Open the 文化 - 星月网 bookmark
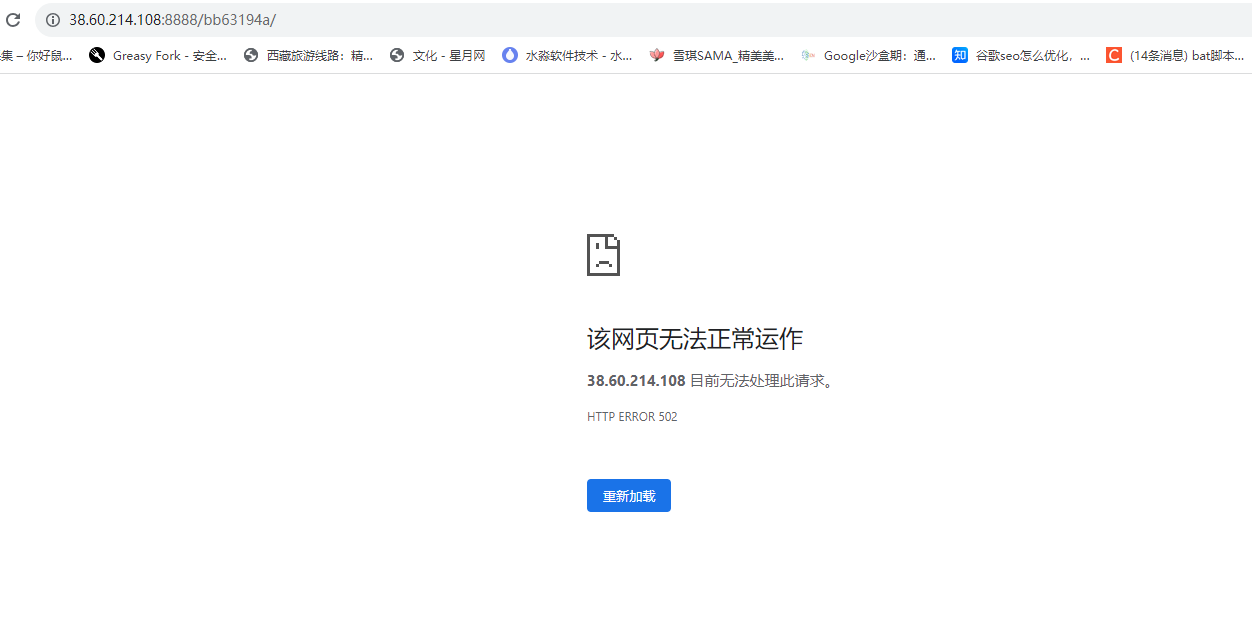Image resolution: width=1252 pixels, height=625 pixels. [x=437, y=56]
